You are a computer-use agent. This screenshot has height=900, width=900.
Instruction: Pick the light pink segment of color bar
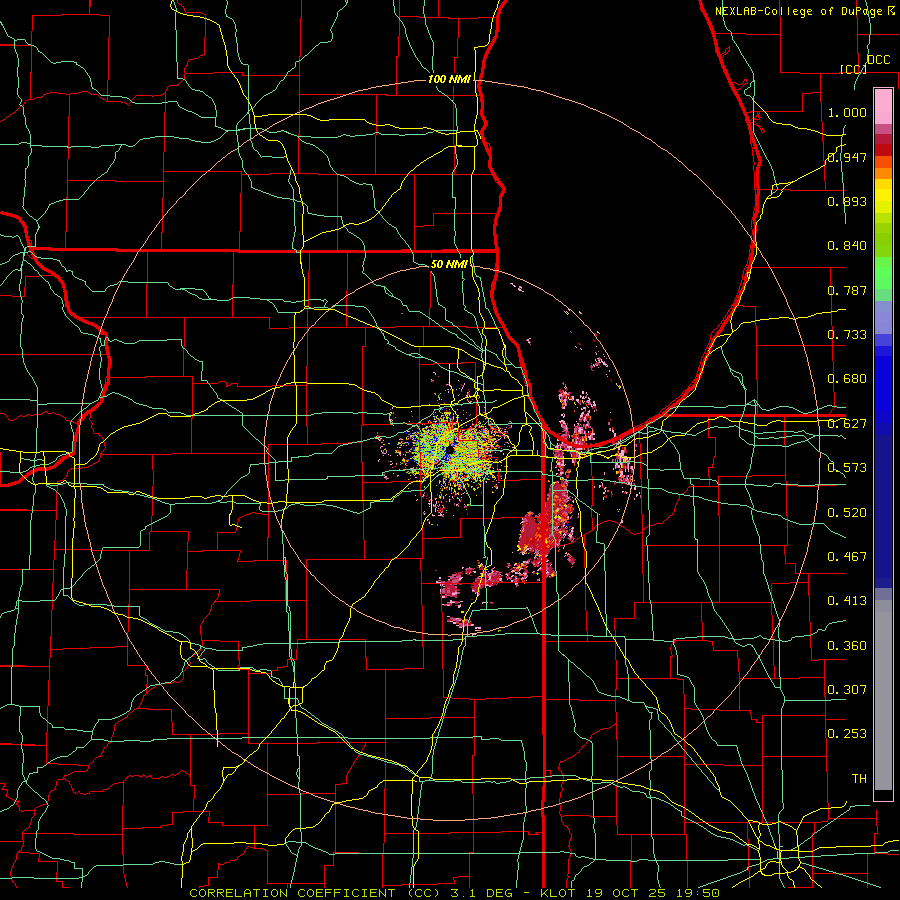pos(883,106)
